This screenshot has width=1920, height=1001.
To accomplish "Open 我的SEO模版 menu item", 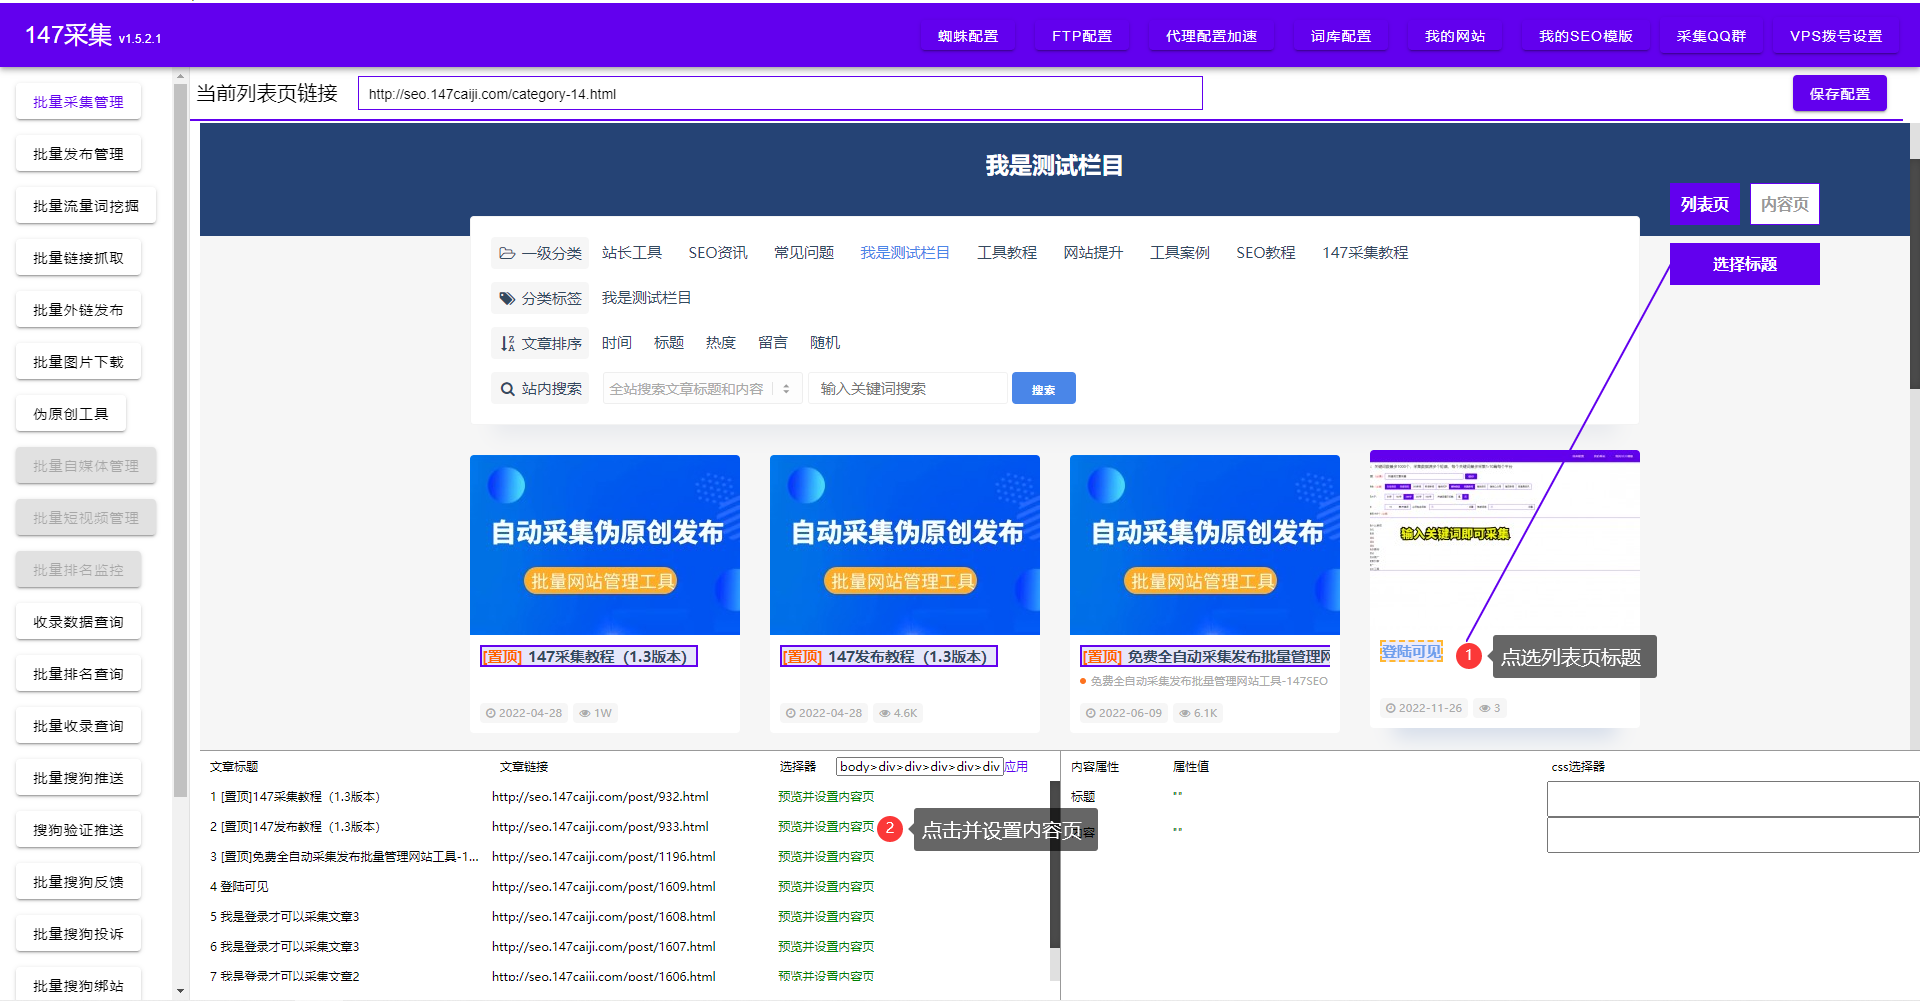I will [x=1585, y=36].
